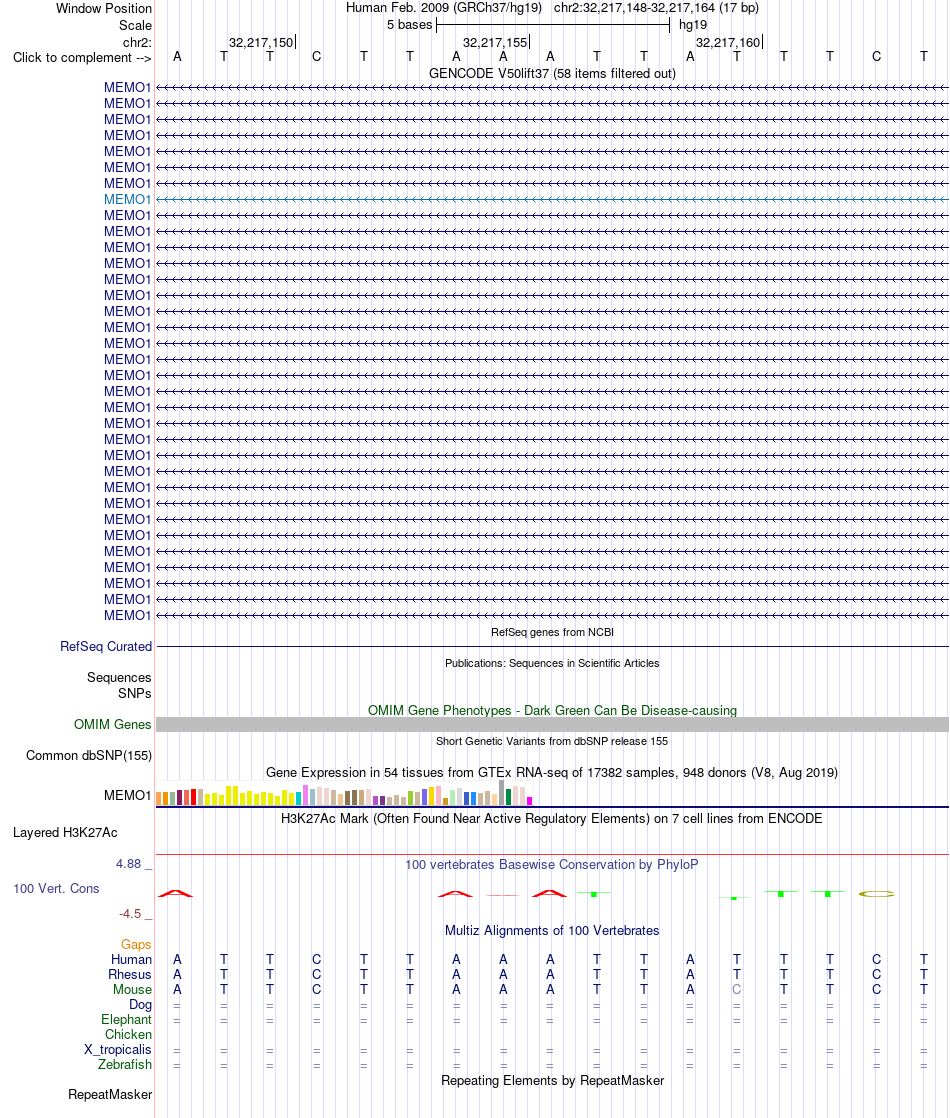Screen dimensions: 950x1118
Task: Click the Dog species label
Action: click(x=141, y=1005)
